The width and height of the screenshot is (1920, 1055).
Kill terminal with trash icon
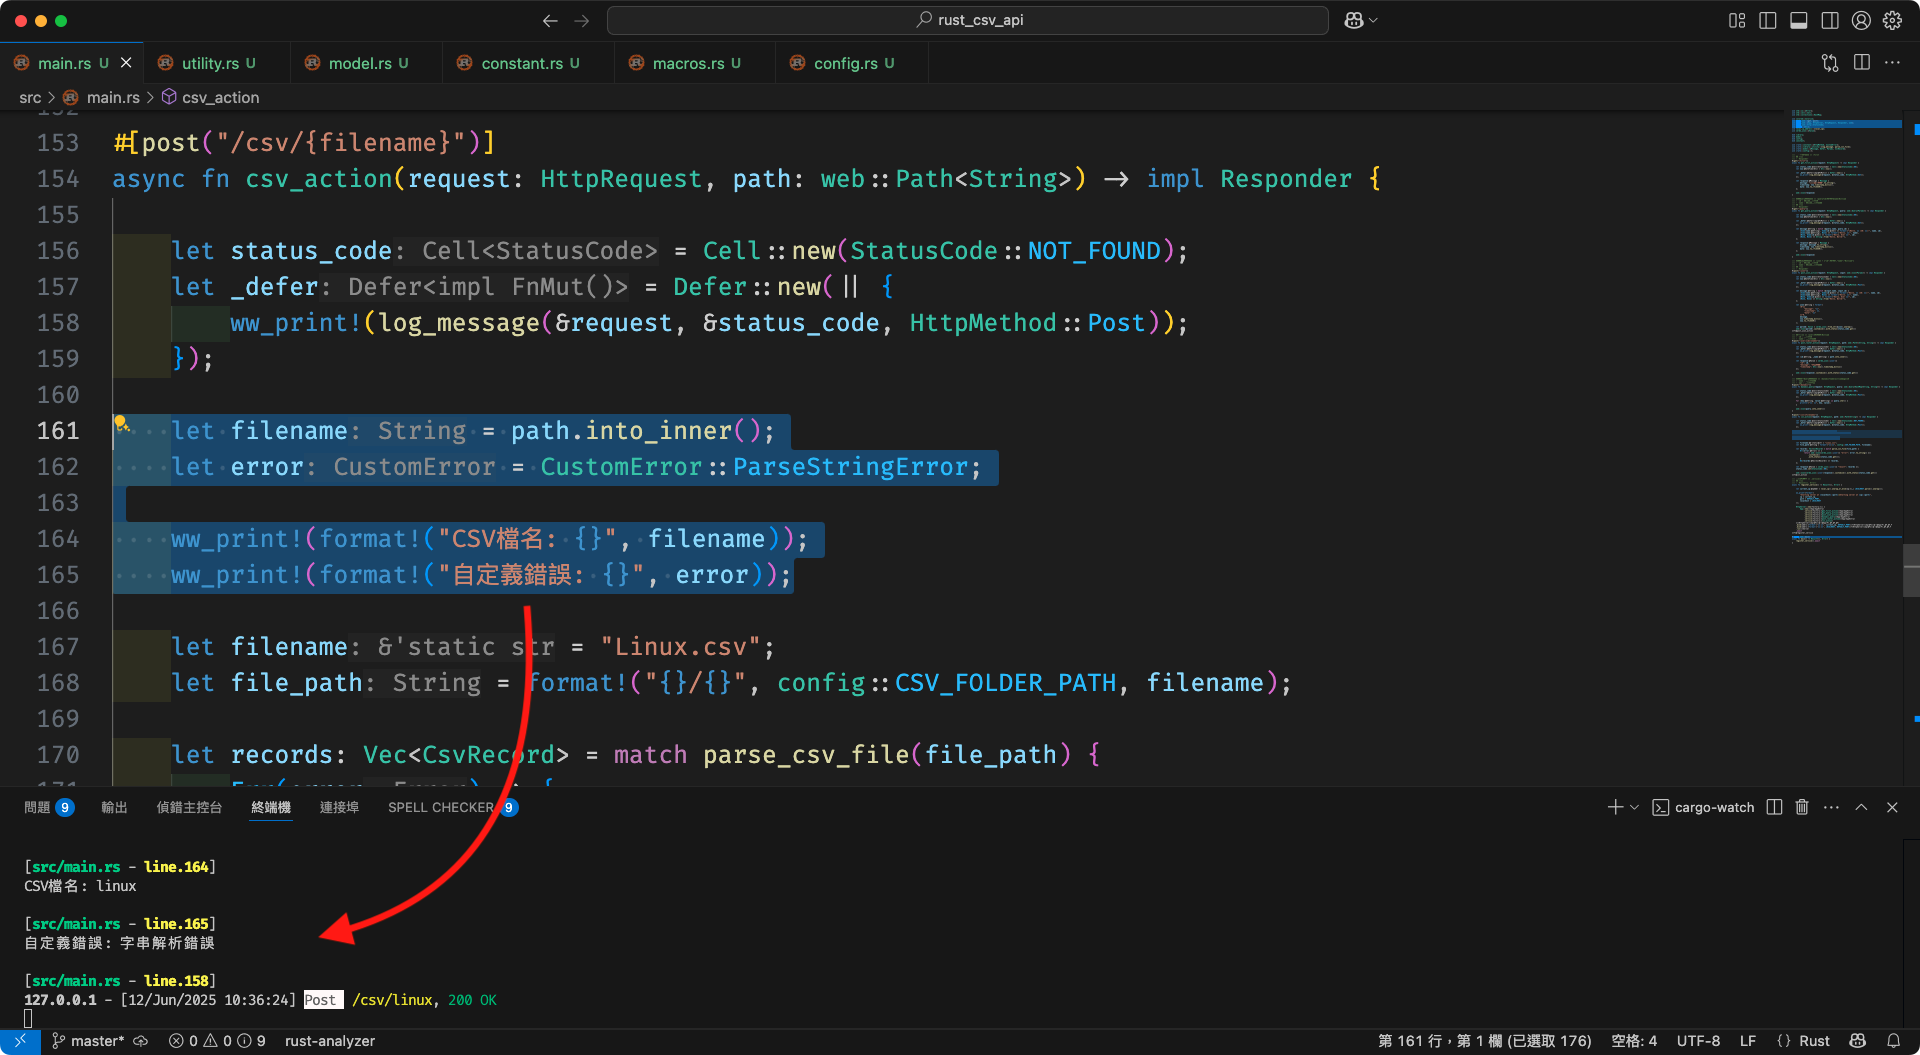[1802, 807]
